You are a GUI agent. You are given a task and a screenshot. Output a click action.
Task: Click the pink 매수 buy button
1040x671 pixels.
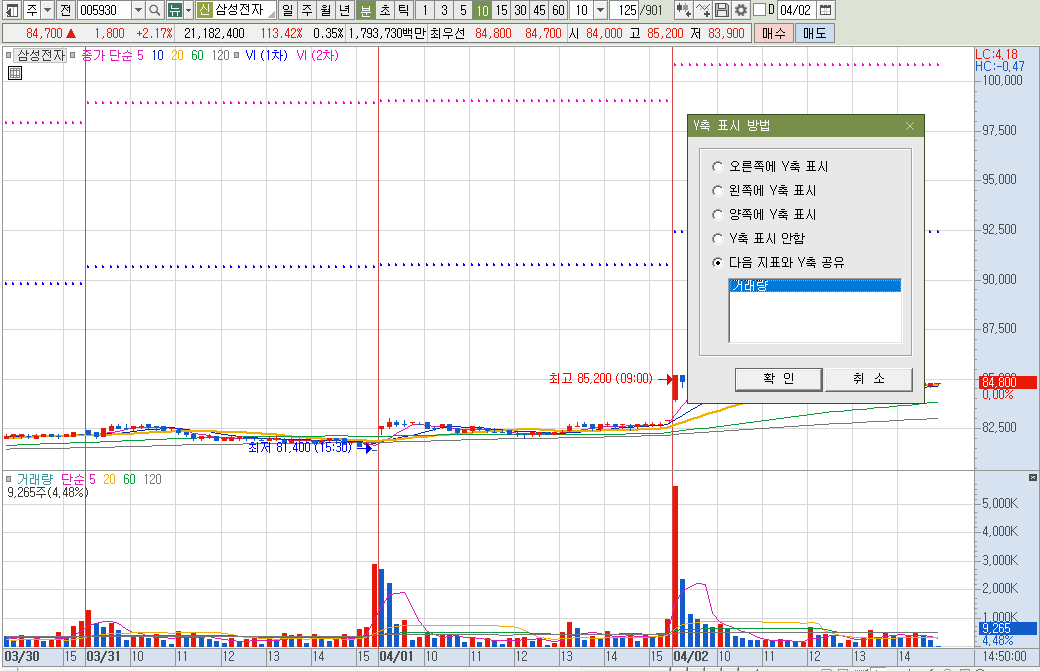click(773, 33)
